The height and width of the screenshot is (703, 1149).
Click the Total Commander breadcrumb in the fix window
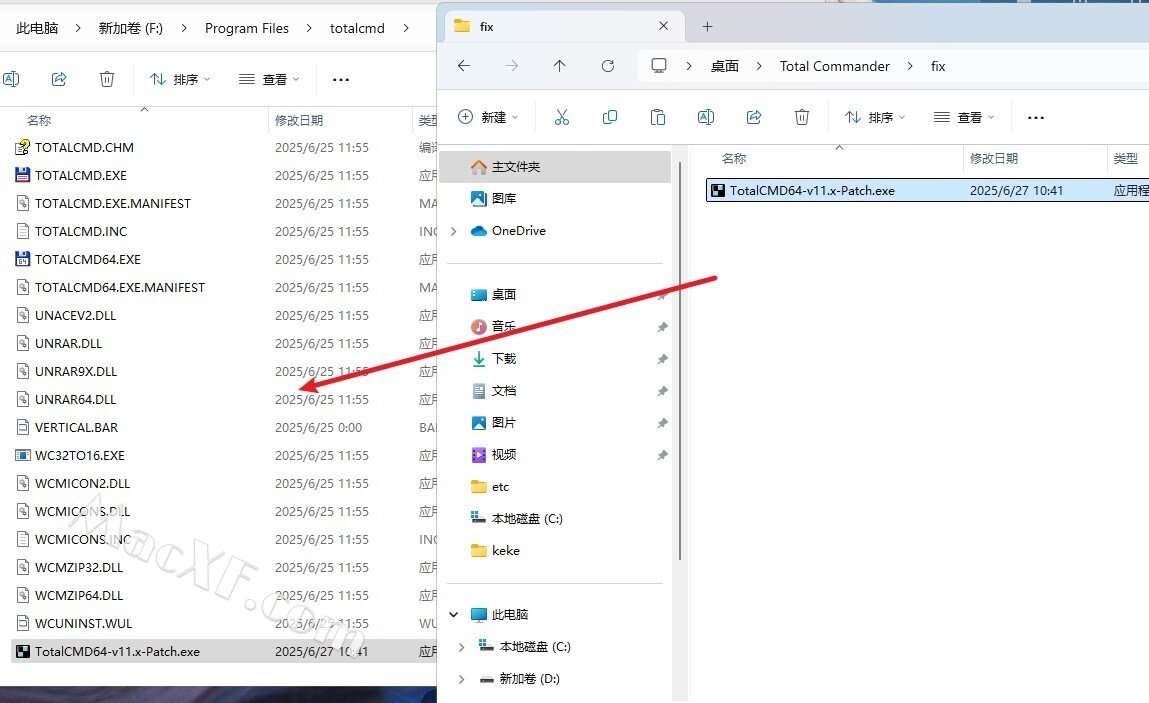coord(835,66)
